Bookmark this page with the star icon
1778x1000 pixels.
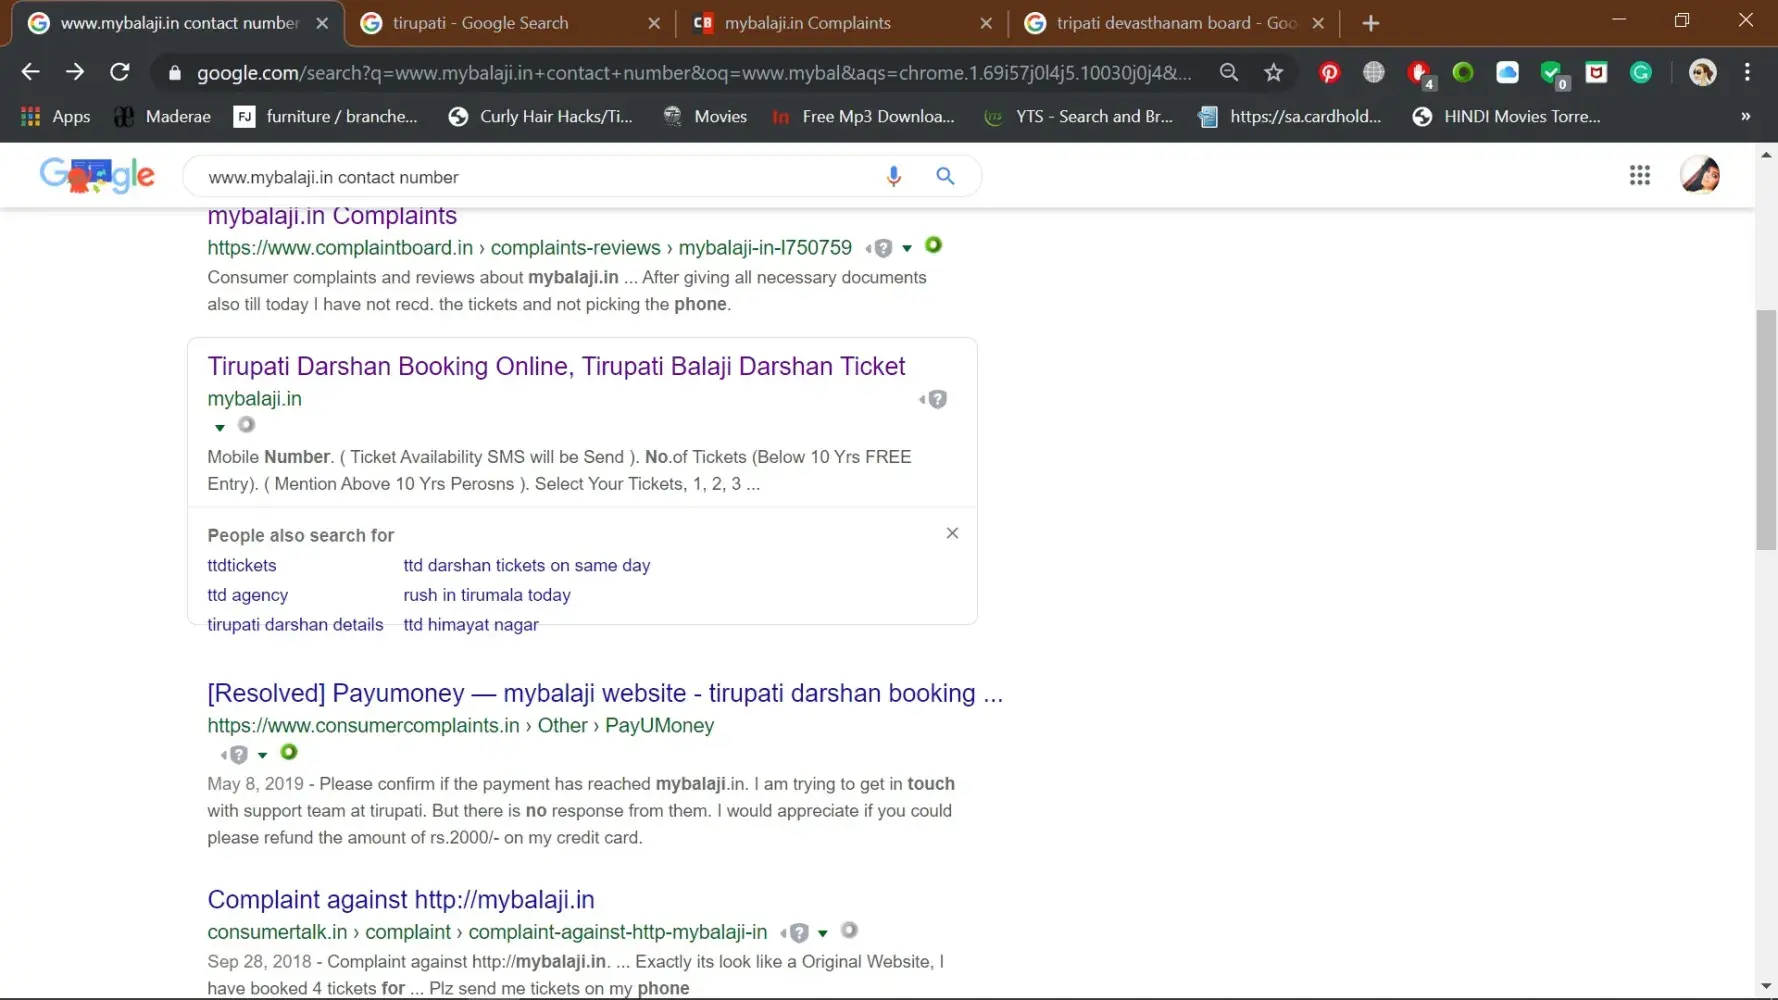[x=1273, y=73]
